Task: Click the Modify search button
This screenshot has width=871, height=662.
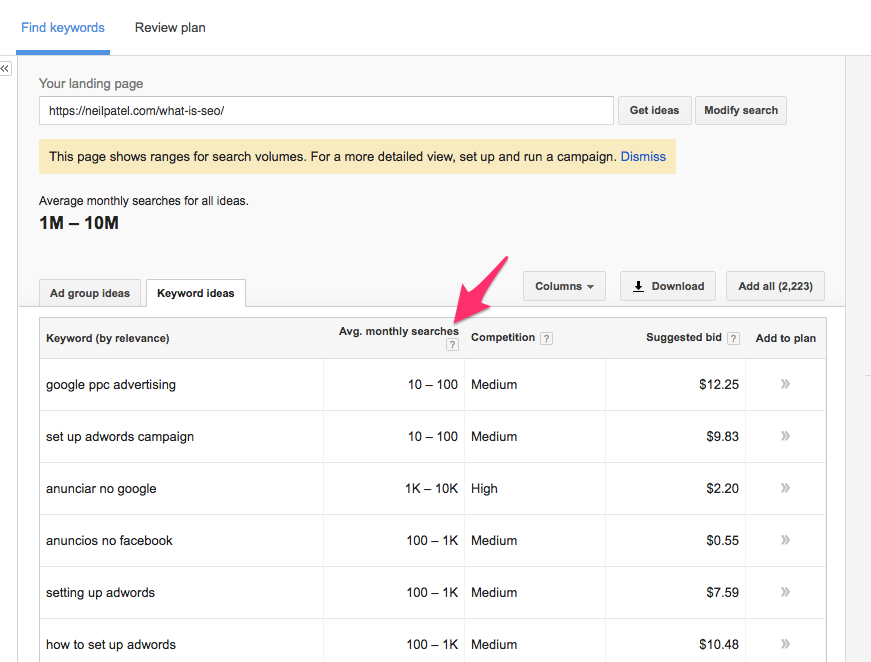Action: pyautogui.click(x=740, y=110)
